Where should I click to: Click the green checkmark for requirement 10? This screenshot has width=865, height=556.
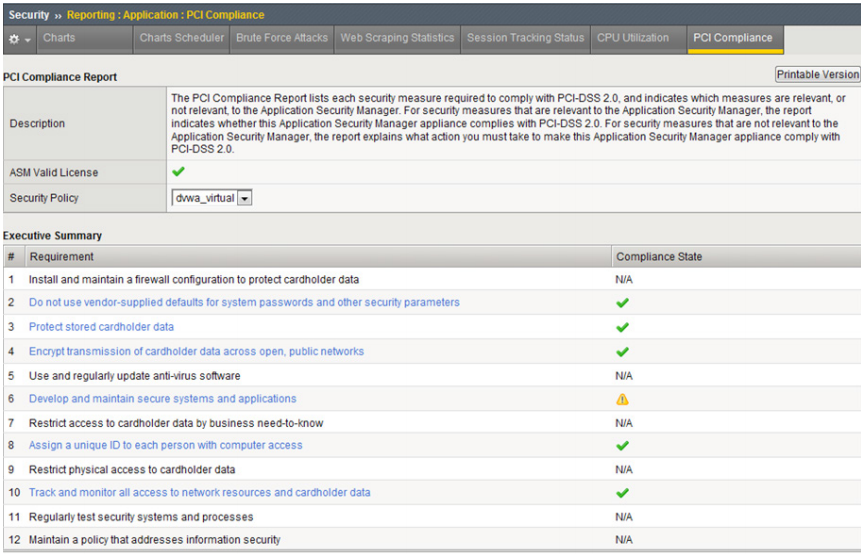tap(622, 493)
